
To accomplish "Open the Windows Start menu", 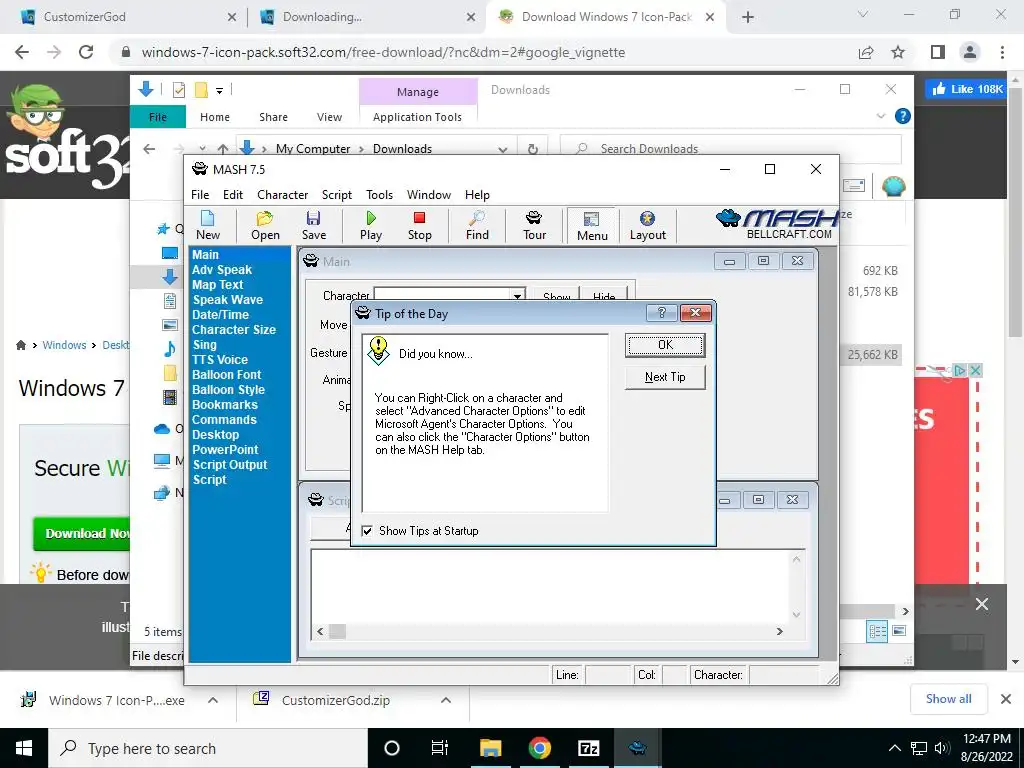I will point(24,748).
